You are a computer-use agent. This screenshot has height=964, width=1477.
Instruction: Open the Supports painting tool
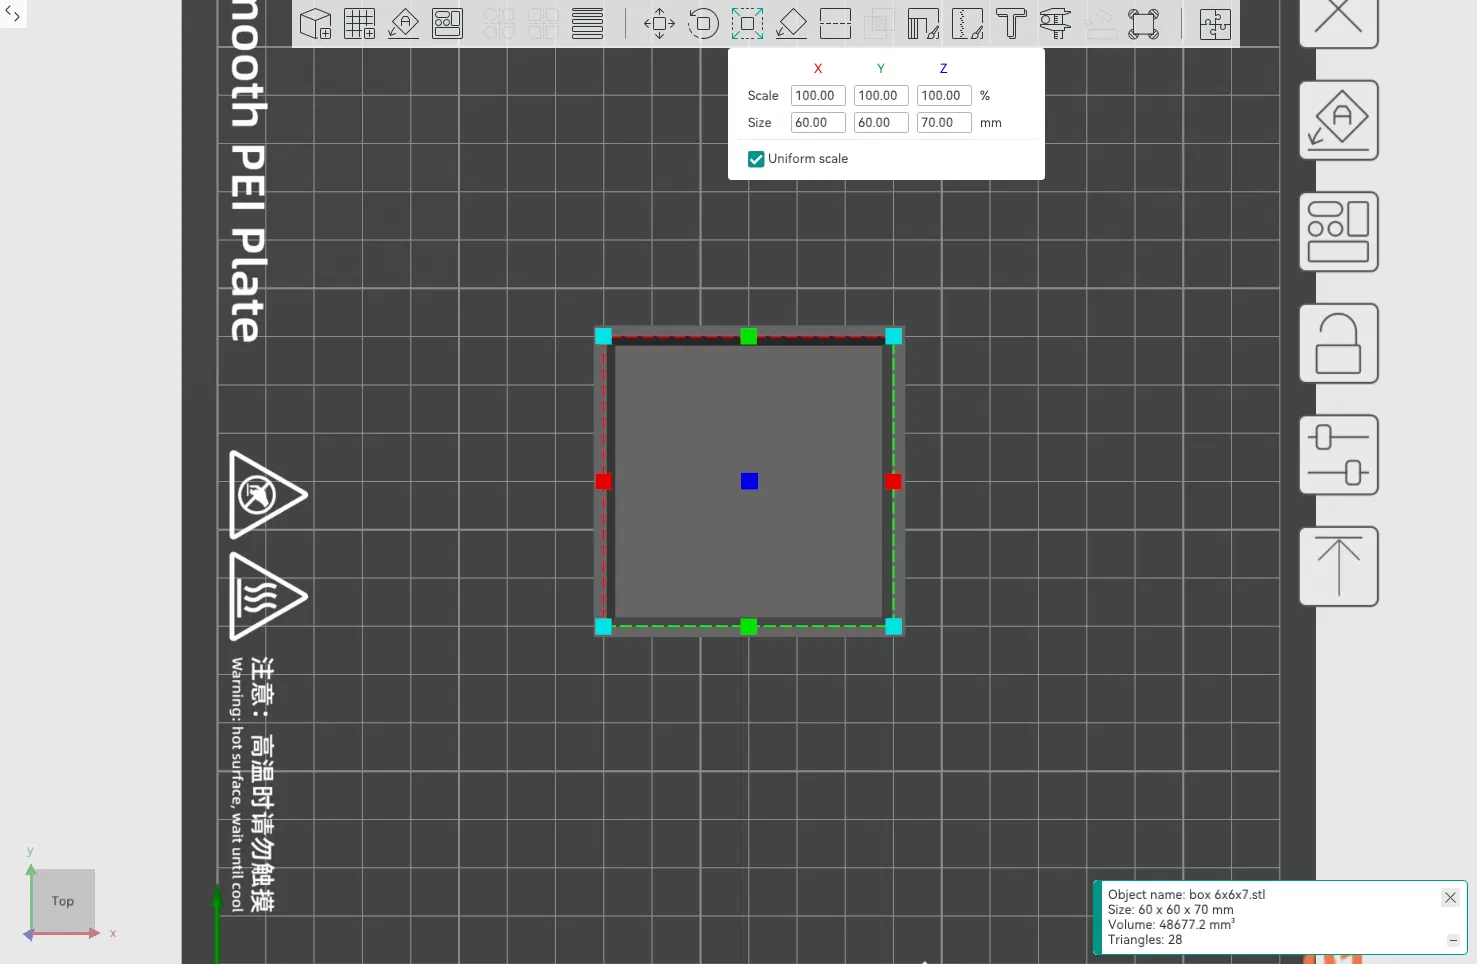tap(923, 23)
